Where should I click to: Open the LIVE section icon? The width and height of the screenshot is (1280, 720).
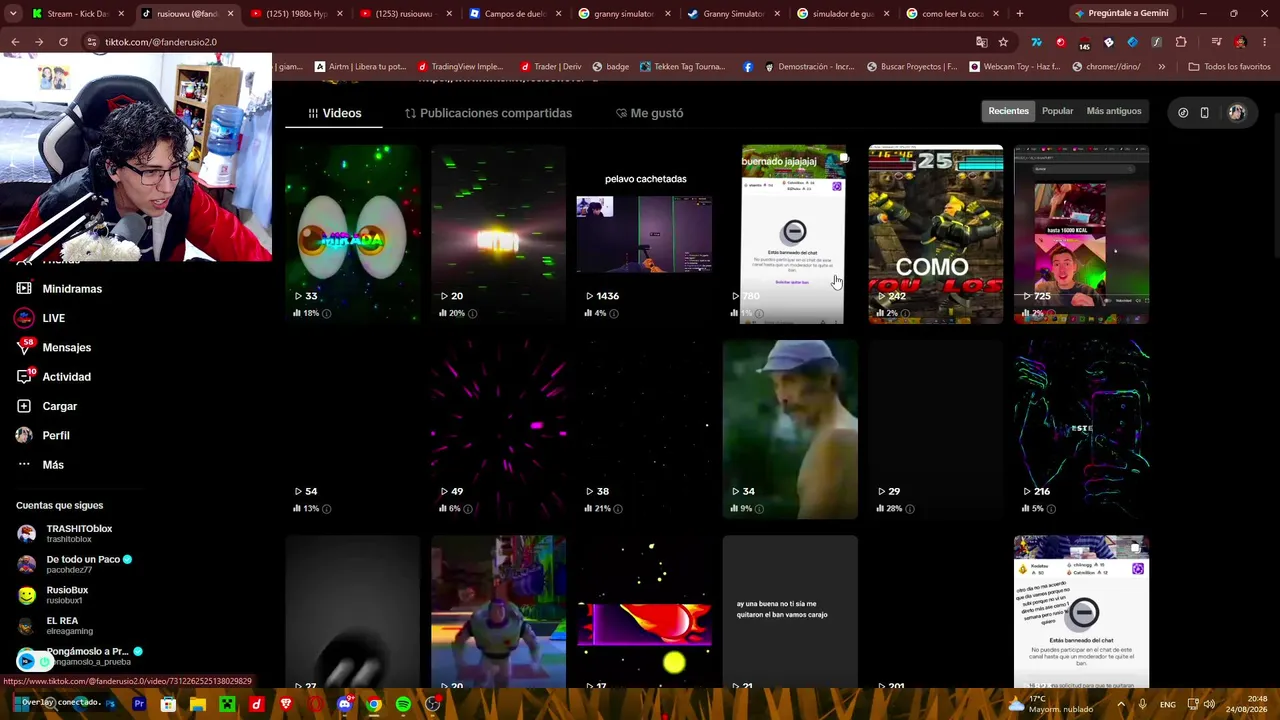[x=25, y=318]
